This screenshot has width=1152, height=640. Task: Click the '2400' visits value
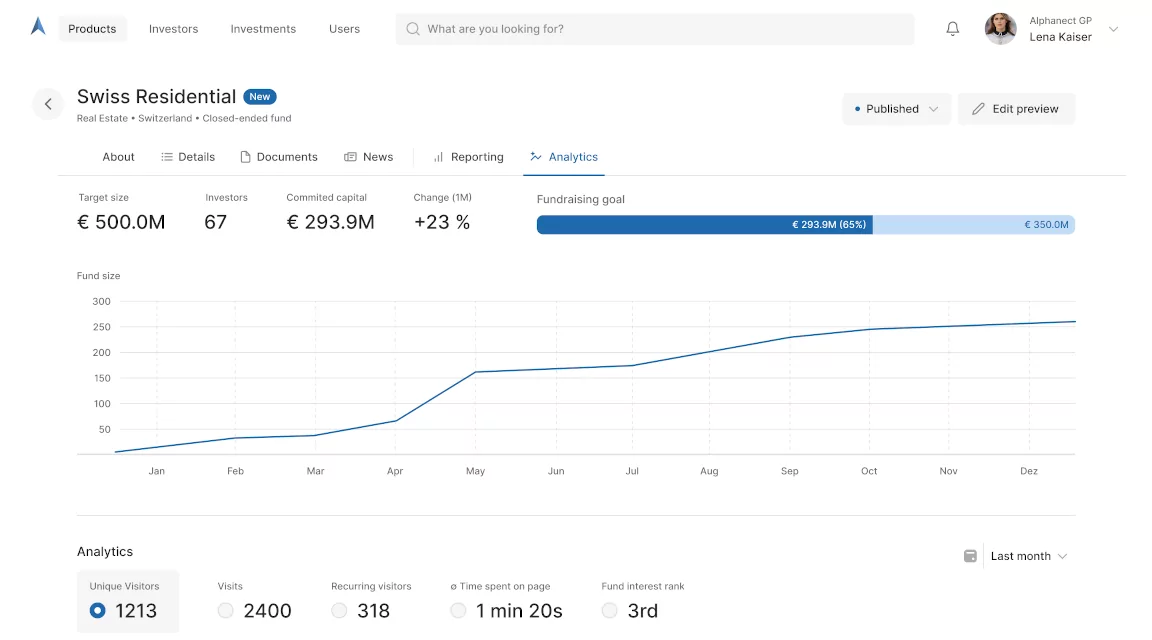click(267, 611)
